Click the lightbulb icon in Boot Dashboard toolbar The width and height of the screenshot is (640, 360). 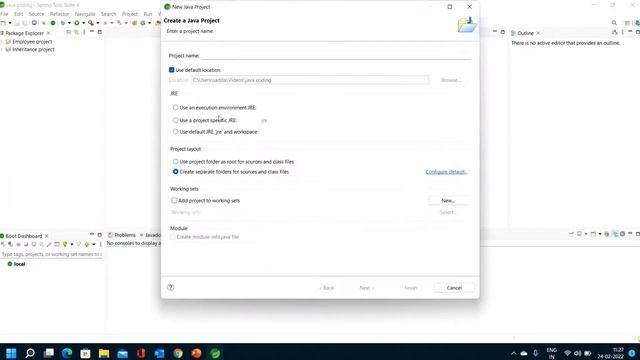(x=64, y=244)
